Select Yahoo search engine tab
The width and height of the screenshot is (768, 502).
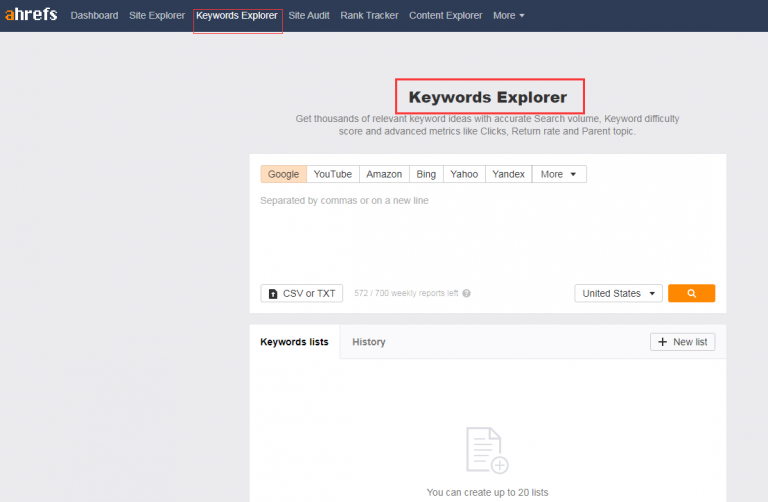[x=464, y=174]
